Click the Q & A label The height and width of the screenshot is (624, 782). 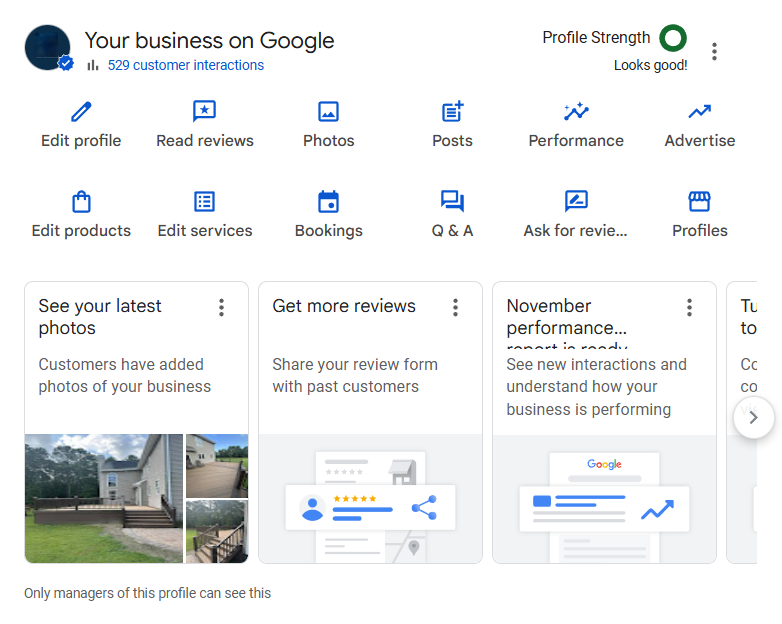point(452,230)
